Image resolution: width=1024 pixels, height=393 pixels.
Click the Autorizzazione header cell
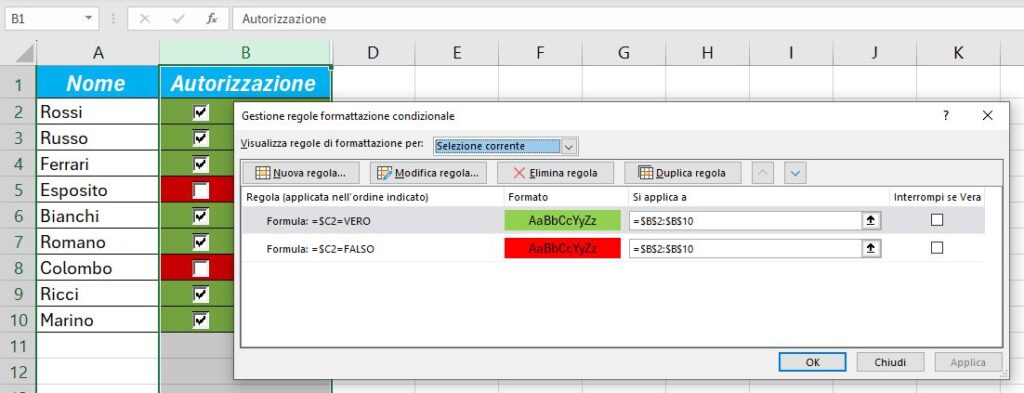pos(246,83)
